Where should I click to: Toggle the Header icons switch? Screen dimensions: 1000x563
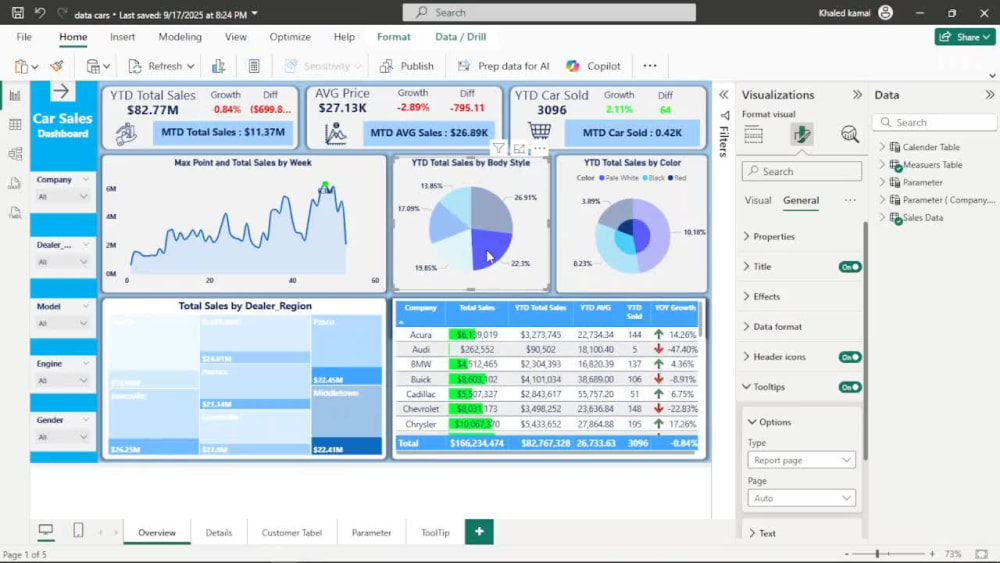point(850,357)
